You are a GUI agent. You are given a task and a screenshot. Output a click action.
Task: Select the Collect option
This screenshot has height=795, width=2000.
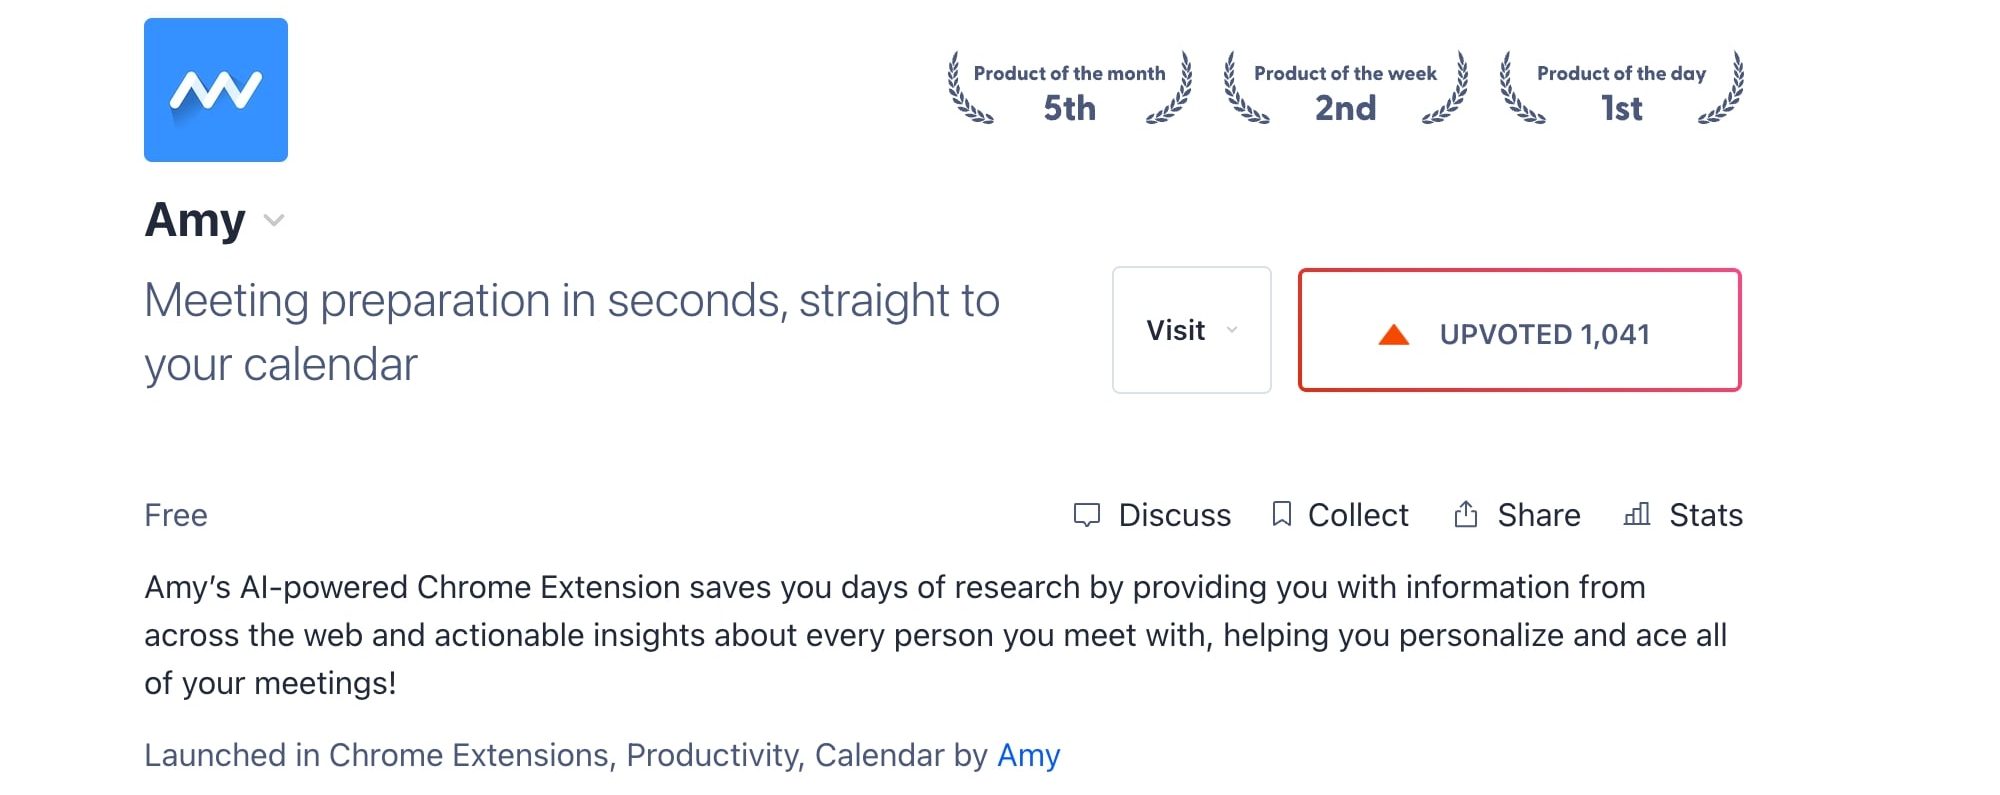[1340, 515]
